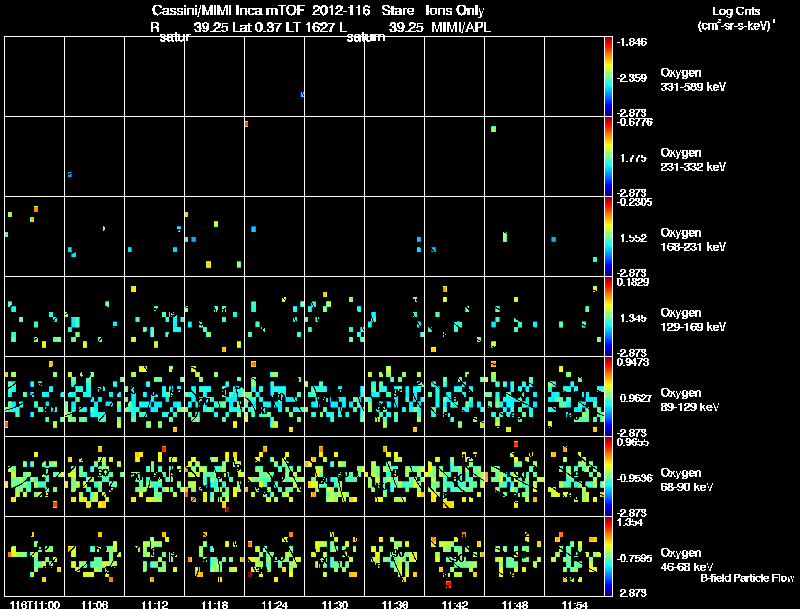Click the 'Cassini/MIMI Inca mTOF' title text
The height and width of the screenshot is (609, 800).
click(x=228, y=10)
